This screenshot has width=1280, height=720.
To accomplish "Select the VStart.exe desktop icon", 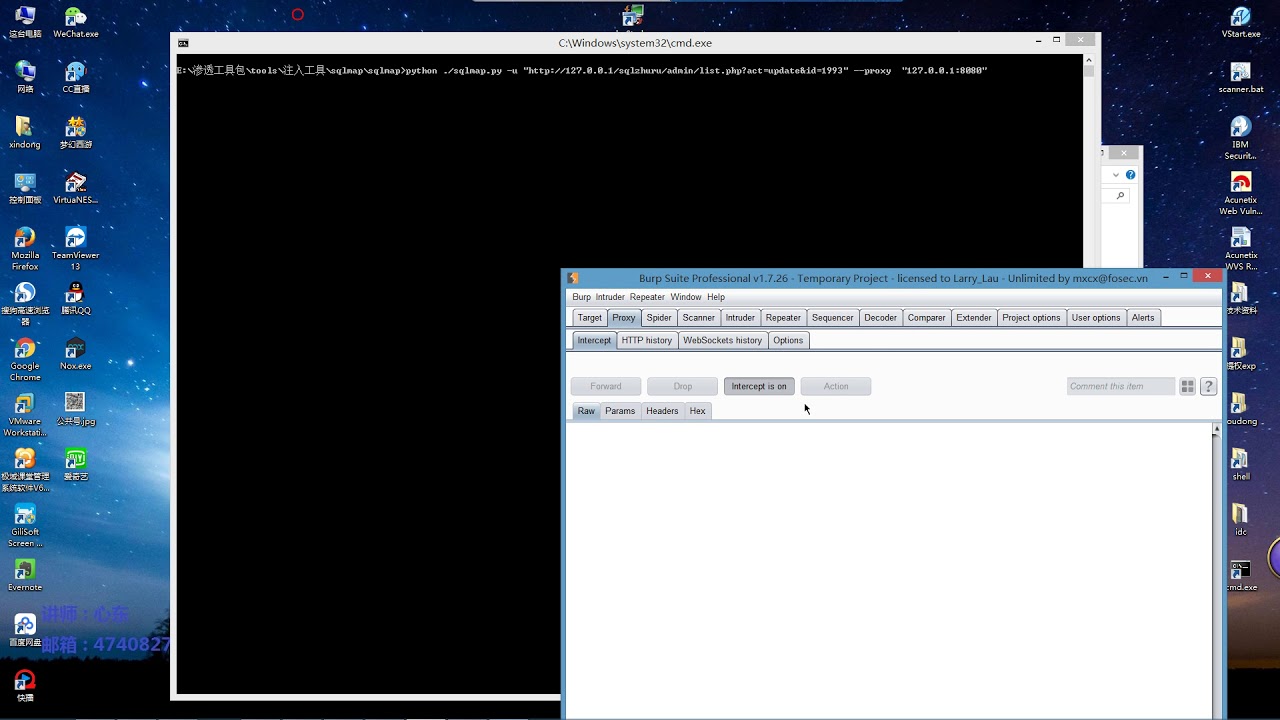I will tap(1241, 22).
